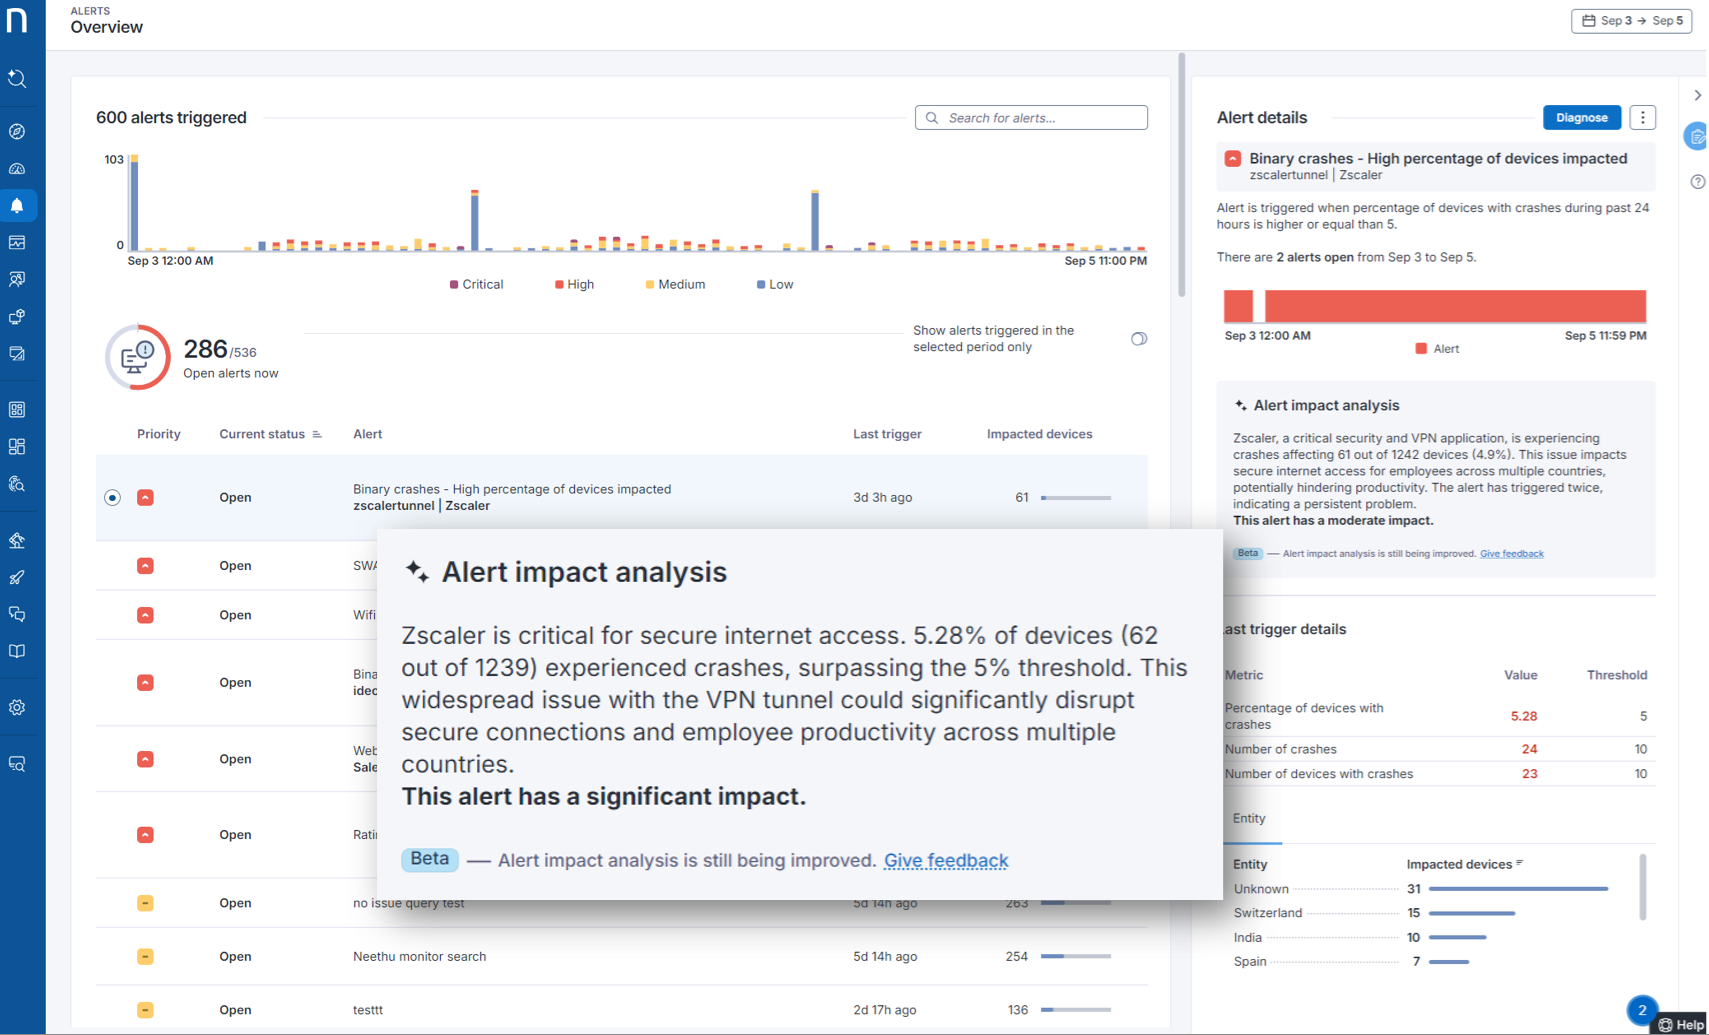Click Give feedback link in popup
This screenshot has width=1709, height=1035.
945,861
